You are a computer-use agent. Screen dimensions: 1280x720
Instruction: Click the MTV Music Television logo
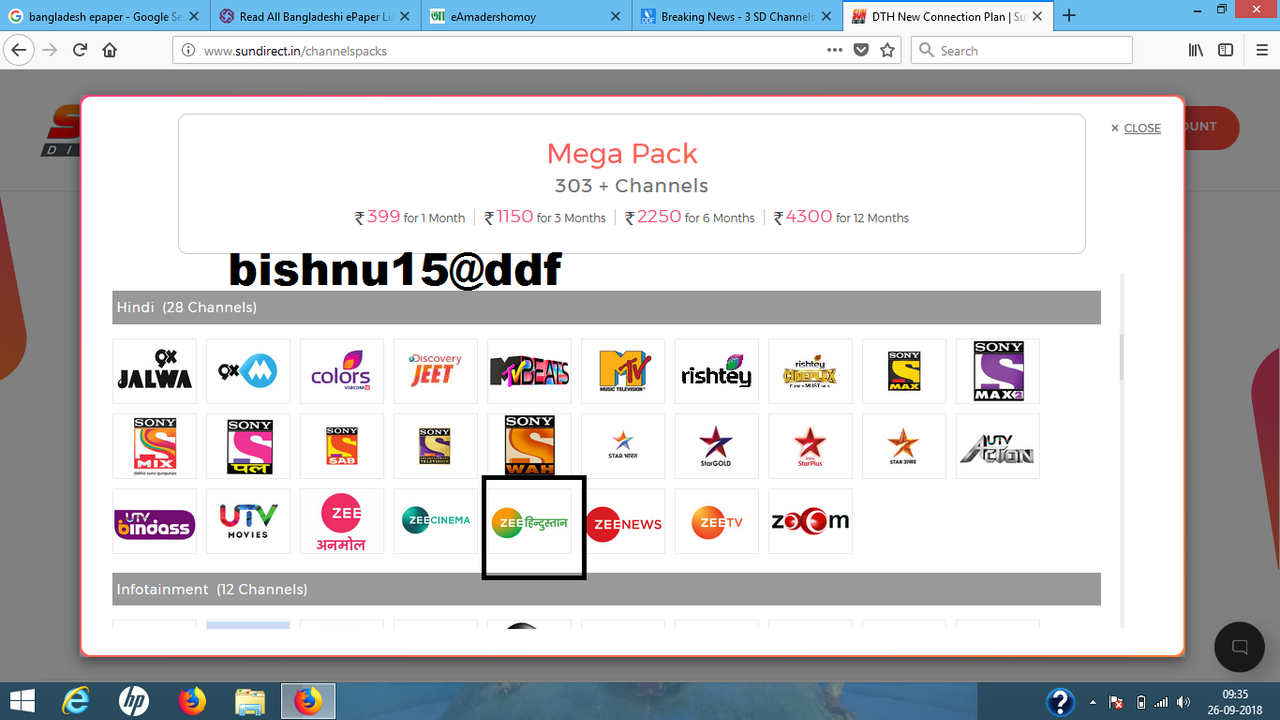point(623,371)
